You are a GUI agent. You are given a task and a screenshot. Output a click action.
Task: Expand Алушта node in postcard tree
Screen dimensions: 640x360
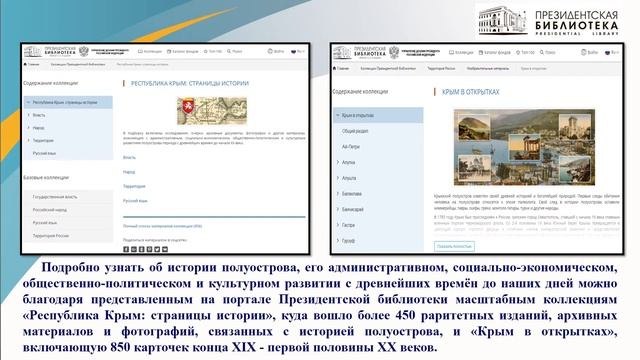pyautogui.click(x=338, y=178)
